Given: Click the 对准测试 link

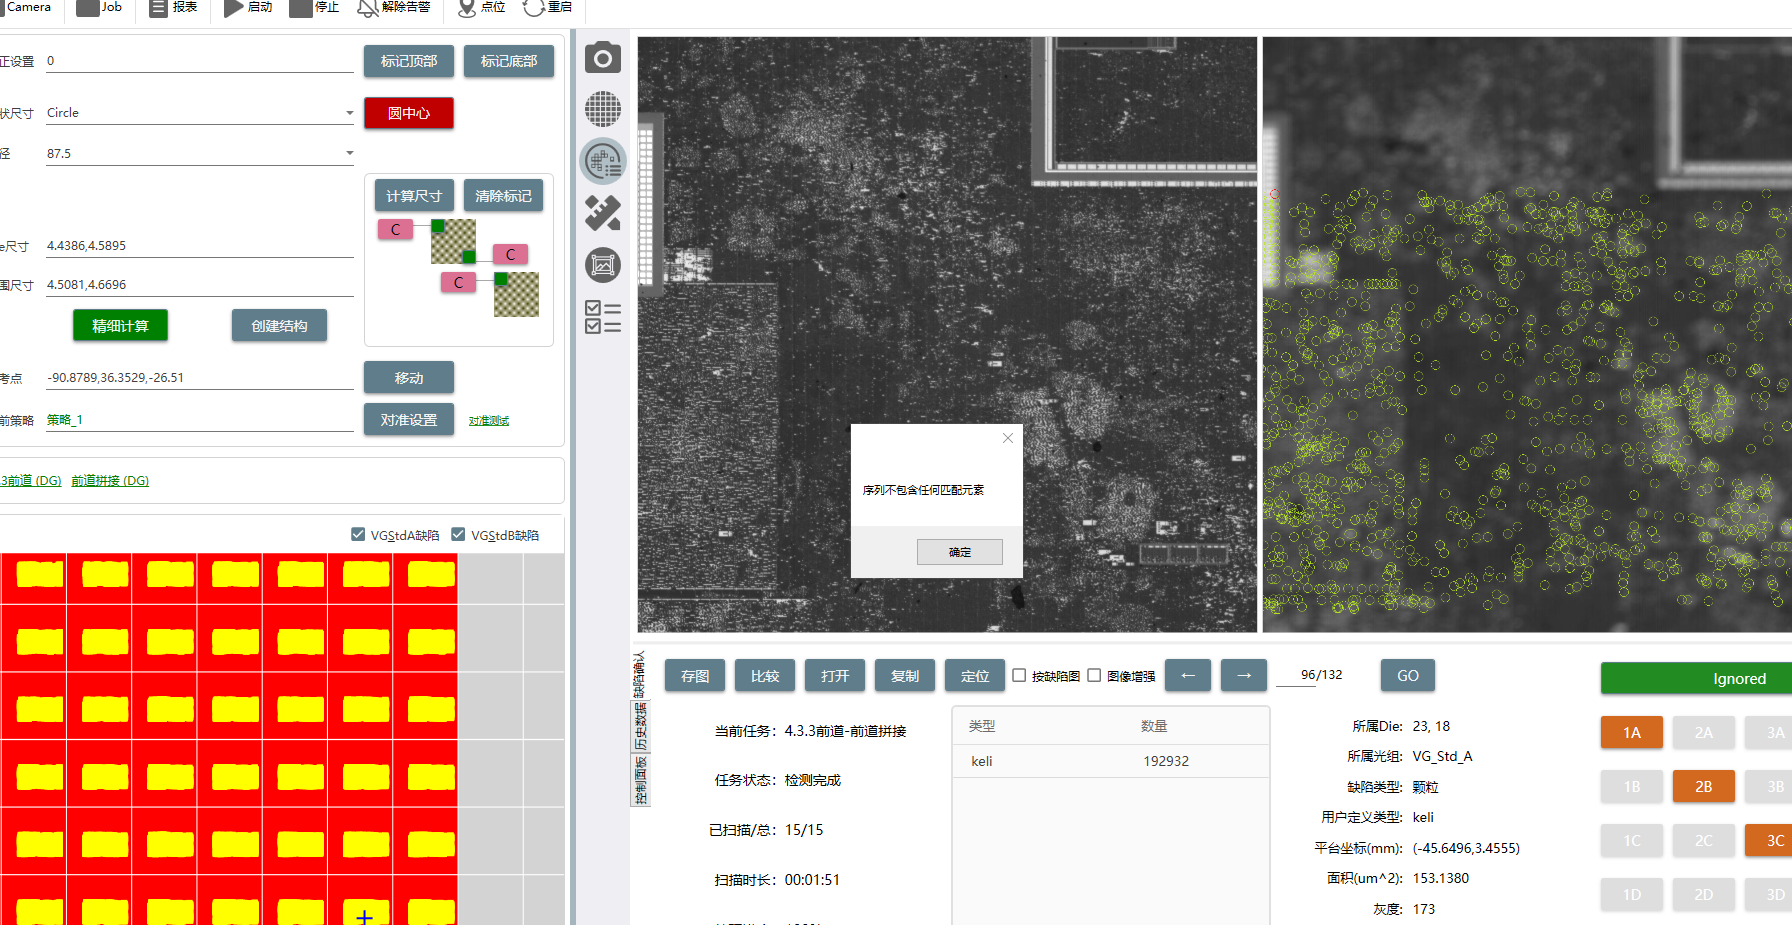Looking at the screenshot, I should tap(488, 421).
